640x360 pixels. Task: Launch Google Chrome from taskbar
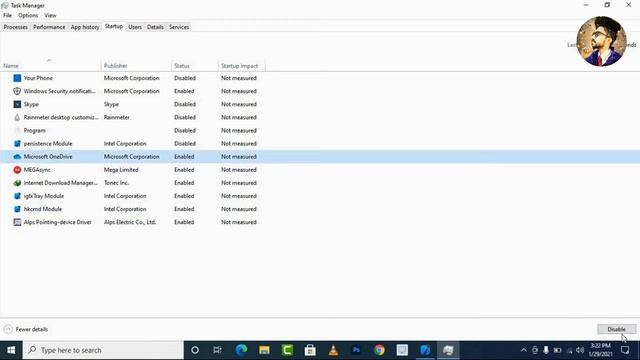tap(379, 350)
